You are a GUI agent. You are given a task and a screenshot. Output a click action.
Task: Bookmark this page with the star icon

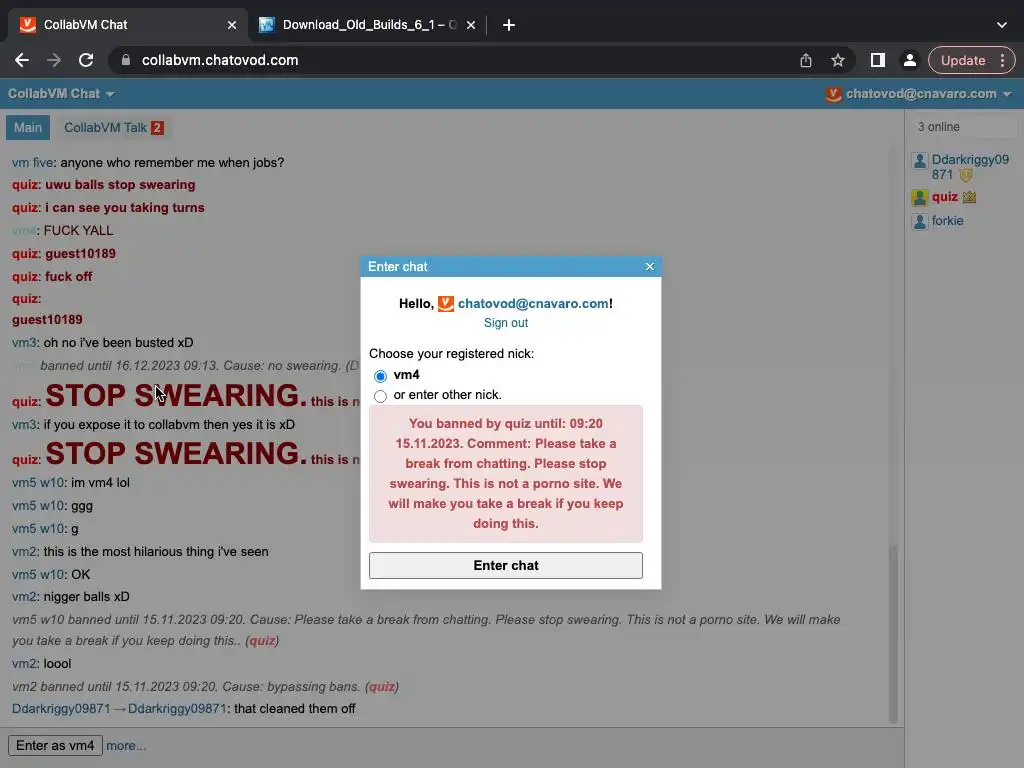(x=838, y=60)
